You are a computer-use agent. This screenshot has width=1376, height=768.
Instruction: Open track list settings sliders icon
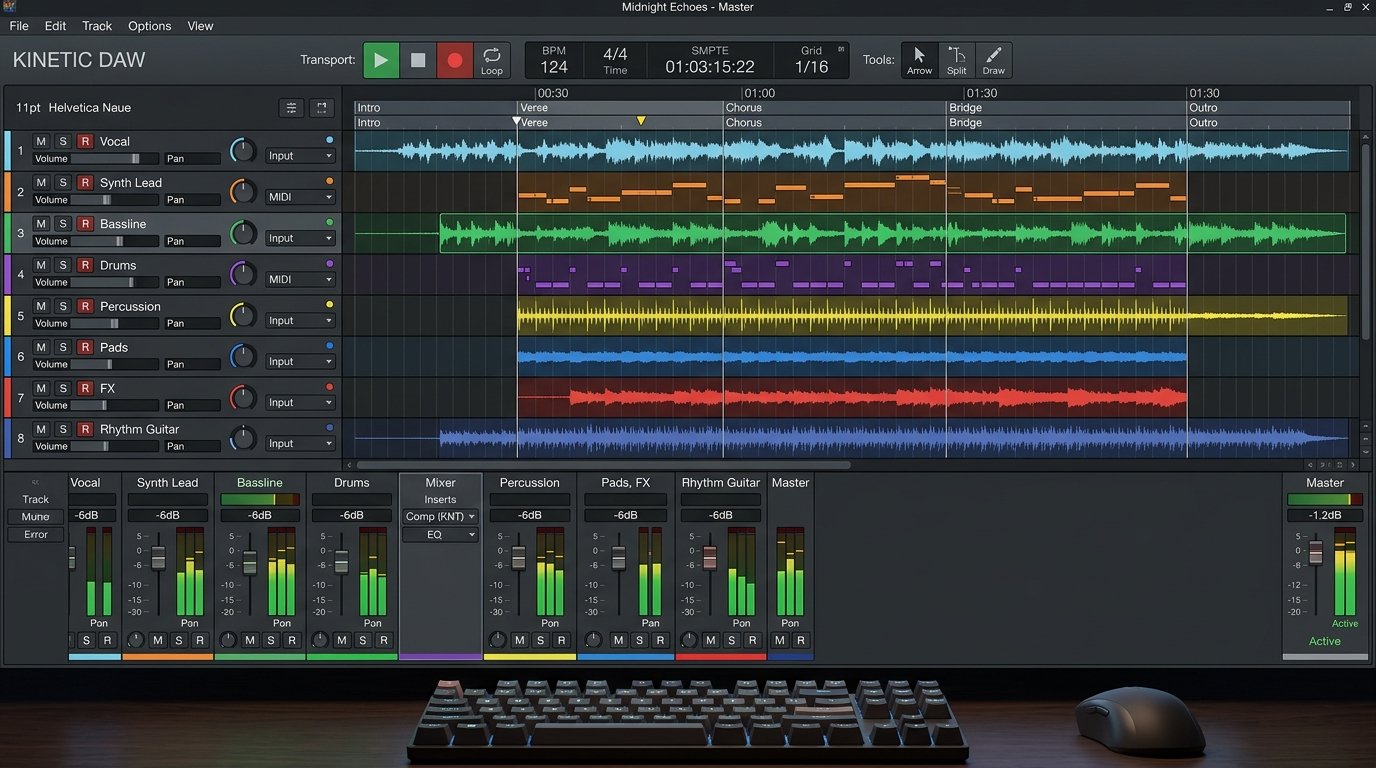291,108
